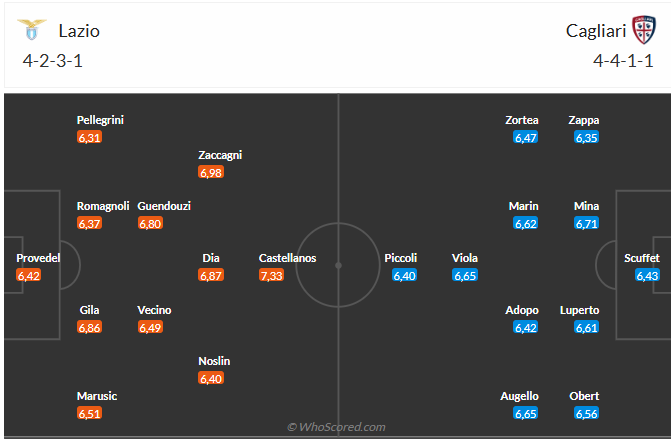The image size is (671, 439).
Task: Click the Cagliari team crest icon
Action: pos(643,30)
